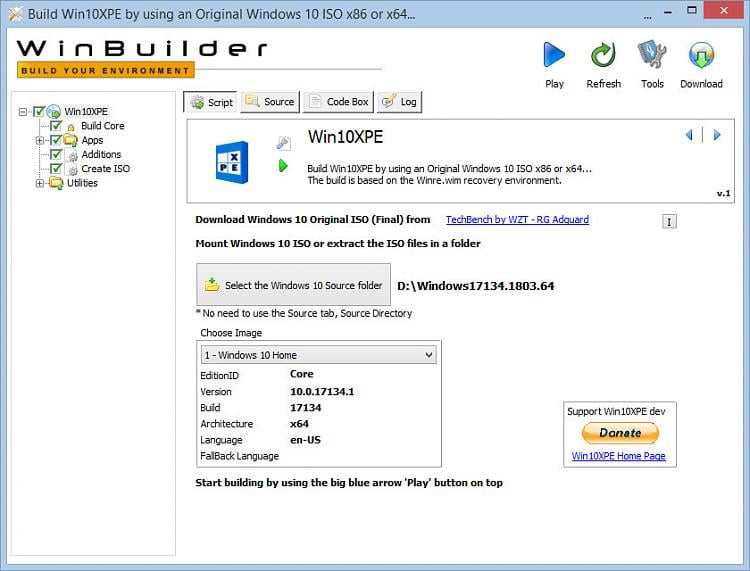Open the Code Box tab
This screenshot has height=571, width=750.
(x=338, y=102)
